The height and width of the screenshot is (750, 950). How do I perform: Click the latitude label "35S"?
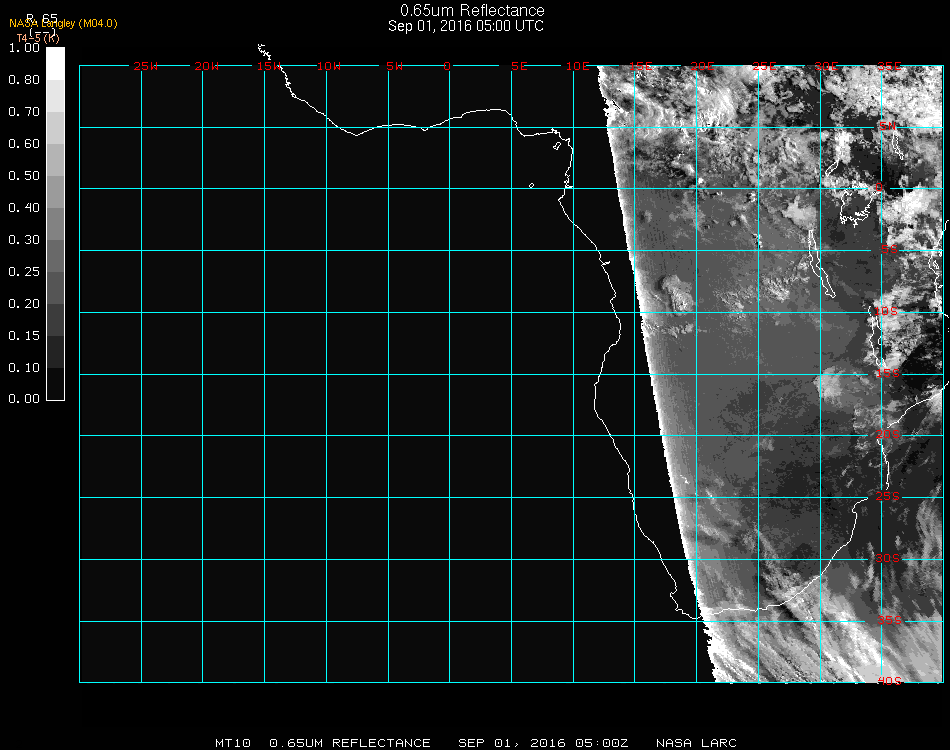coord(889,620)
